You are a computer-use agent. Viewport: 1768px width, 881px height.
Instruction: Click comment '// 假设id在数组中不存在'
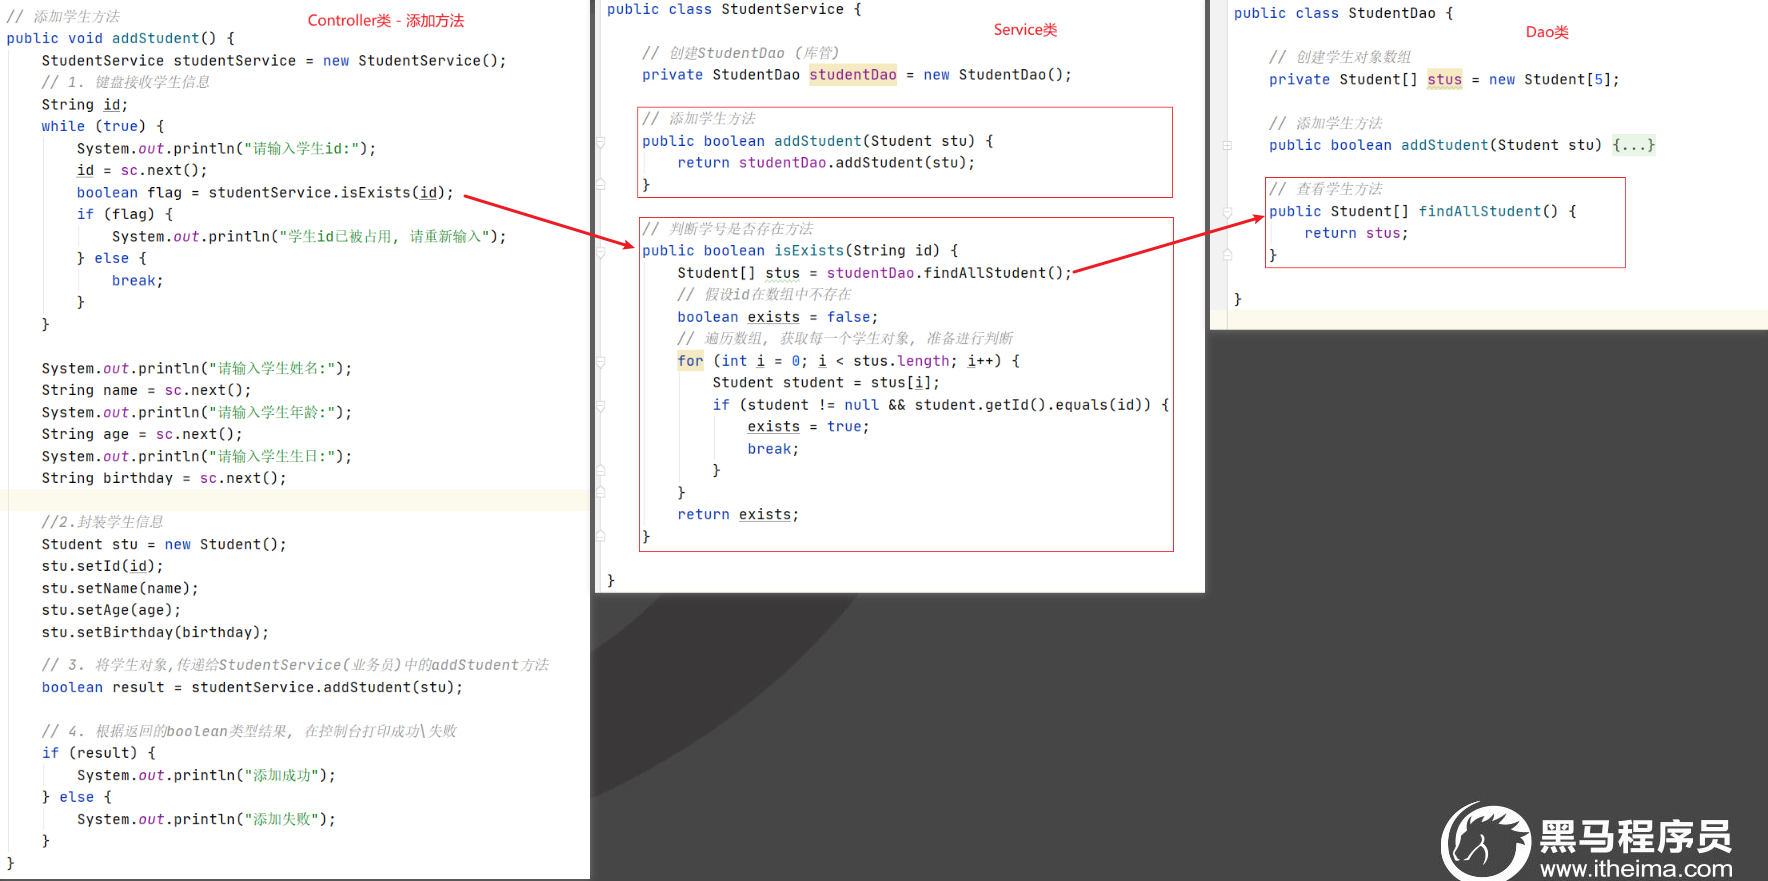[x=765, y=295]
